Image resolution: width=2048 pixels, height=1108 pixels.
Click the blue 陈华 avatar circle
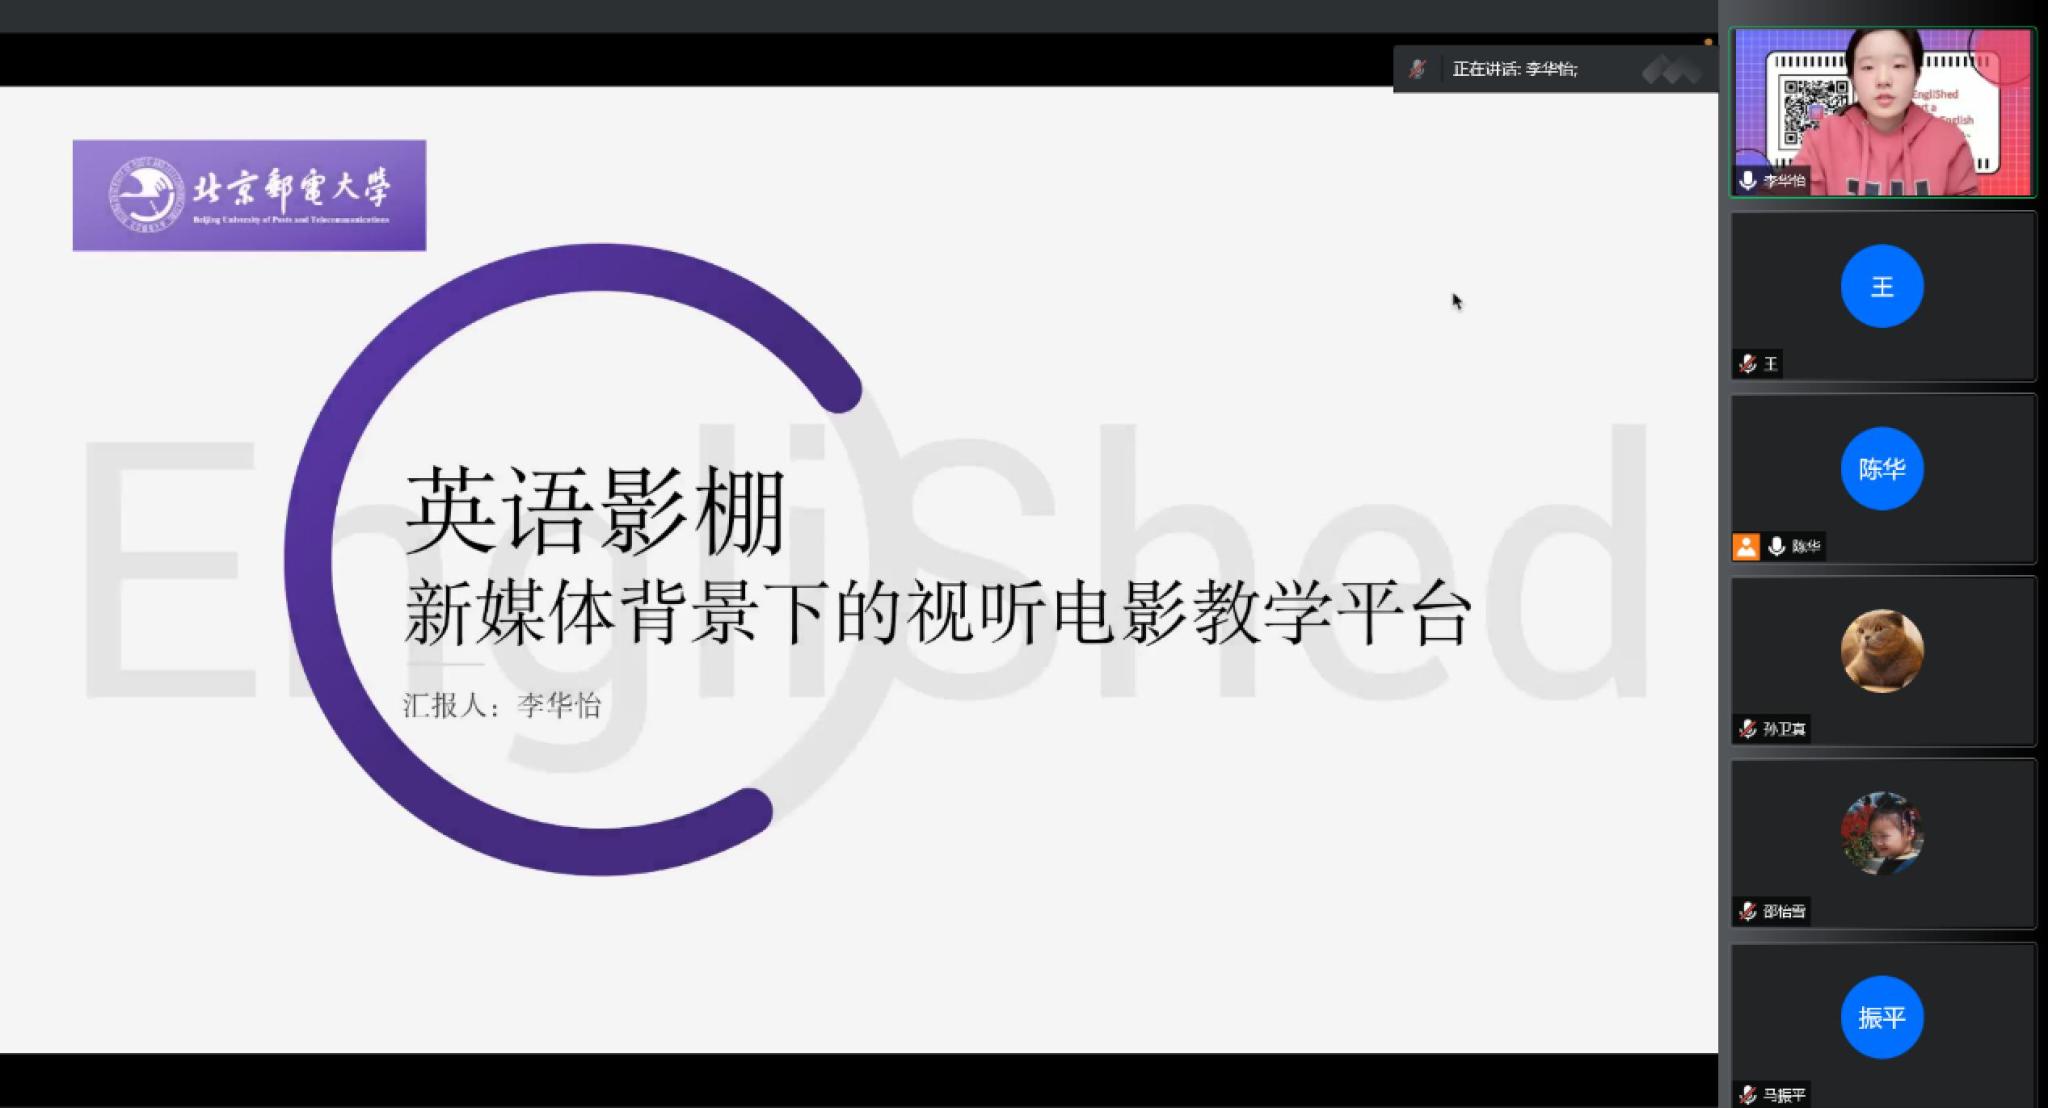click(1882, 469)
